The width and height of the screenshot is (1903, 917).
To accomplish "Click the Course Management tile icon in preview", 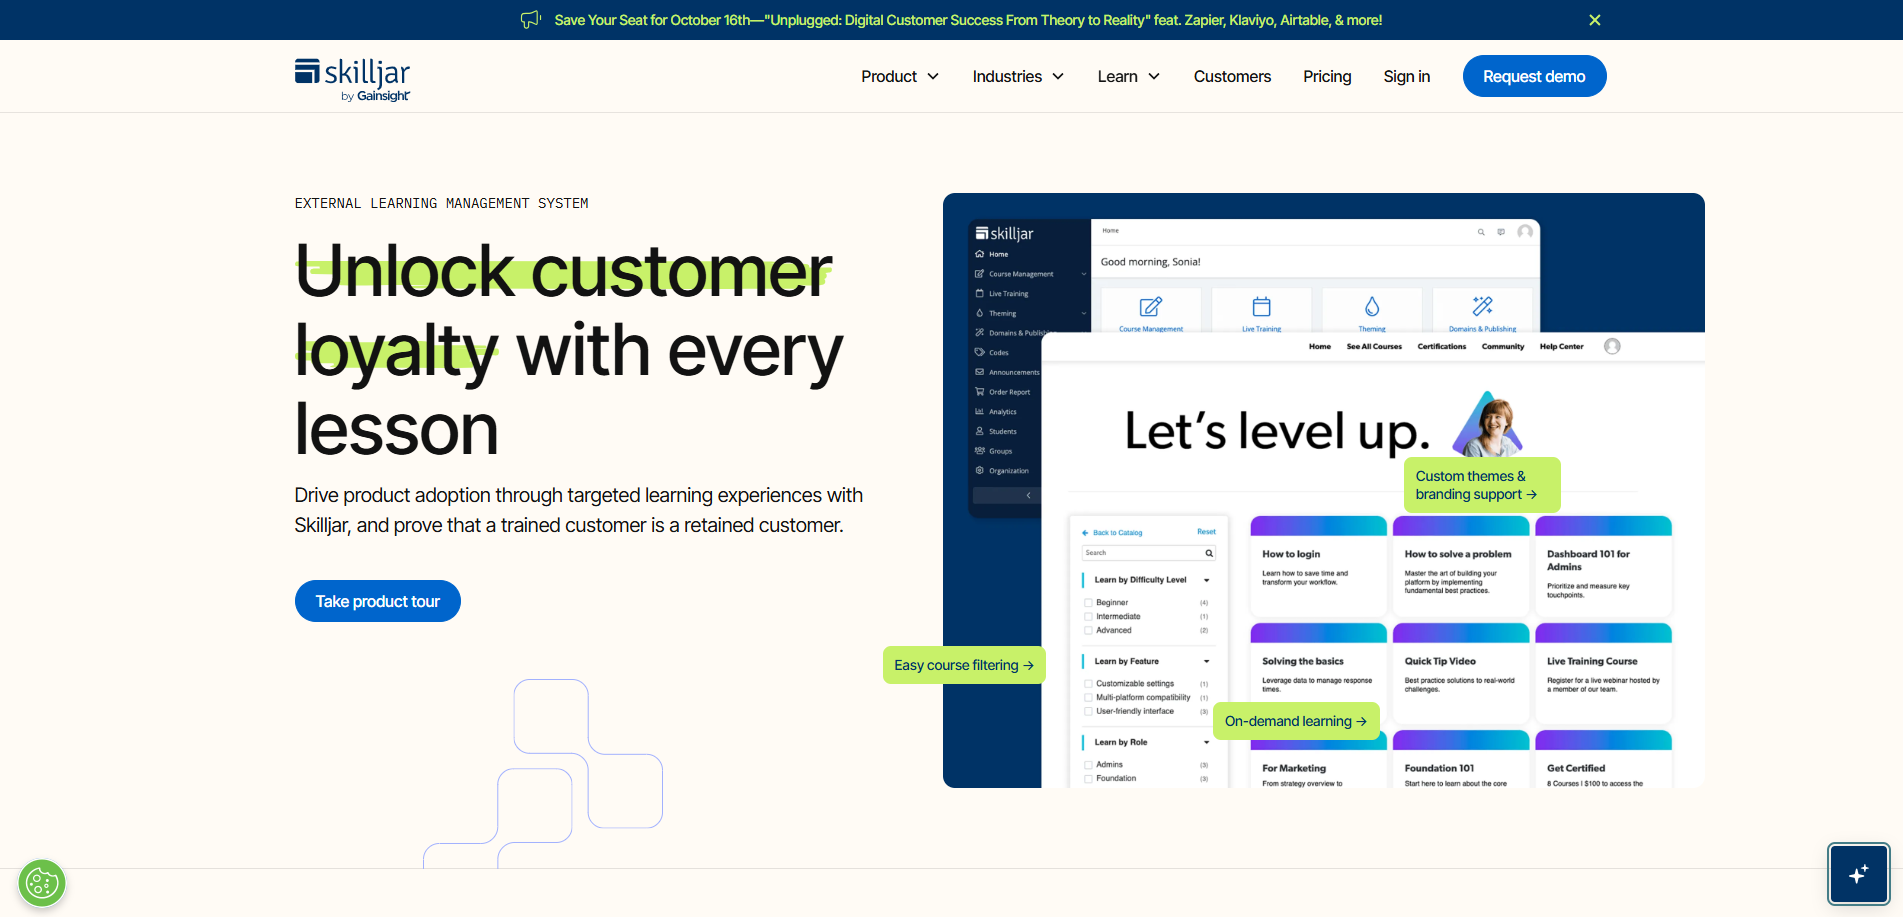I will click(x=1151, y=306).
